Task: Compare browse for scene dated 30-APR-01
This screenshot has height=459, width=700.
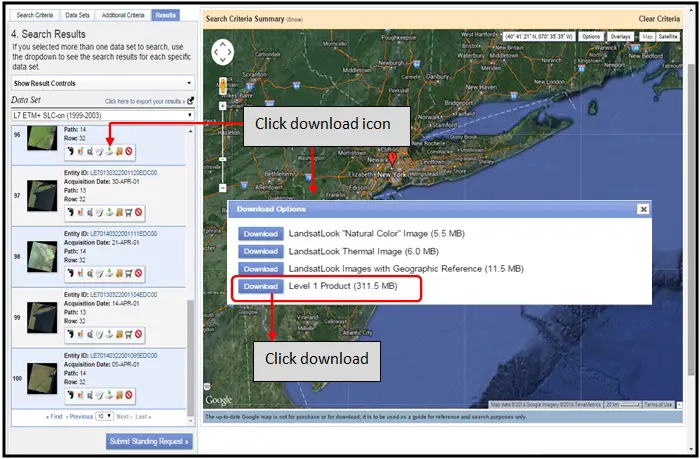Action: [90, 213]
